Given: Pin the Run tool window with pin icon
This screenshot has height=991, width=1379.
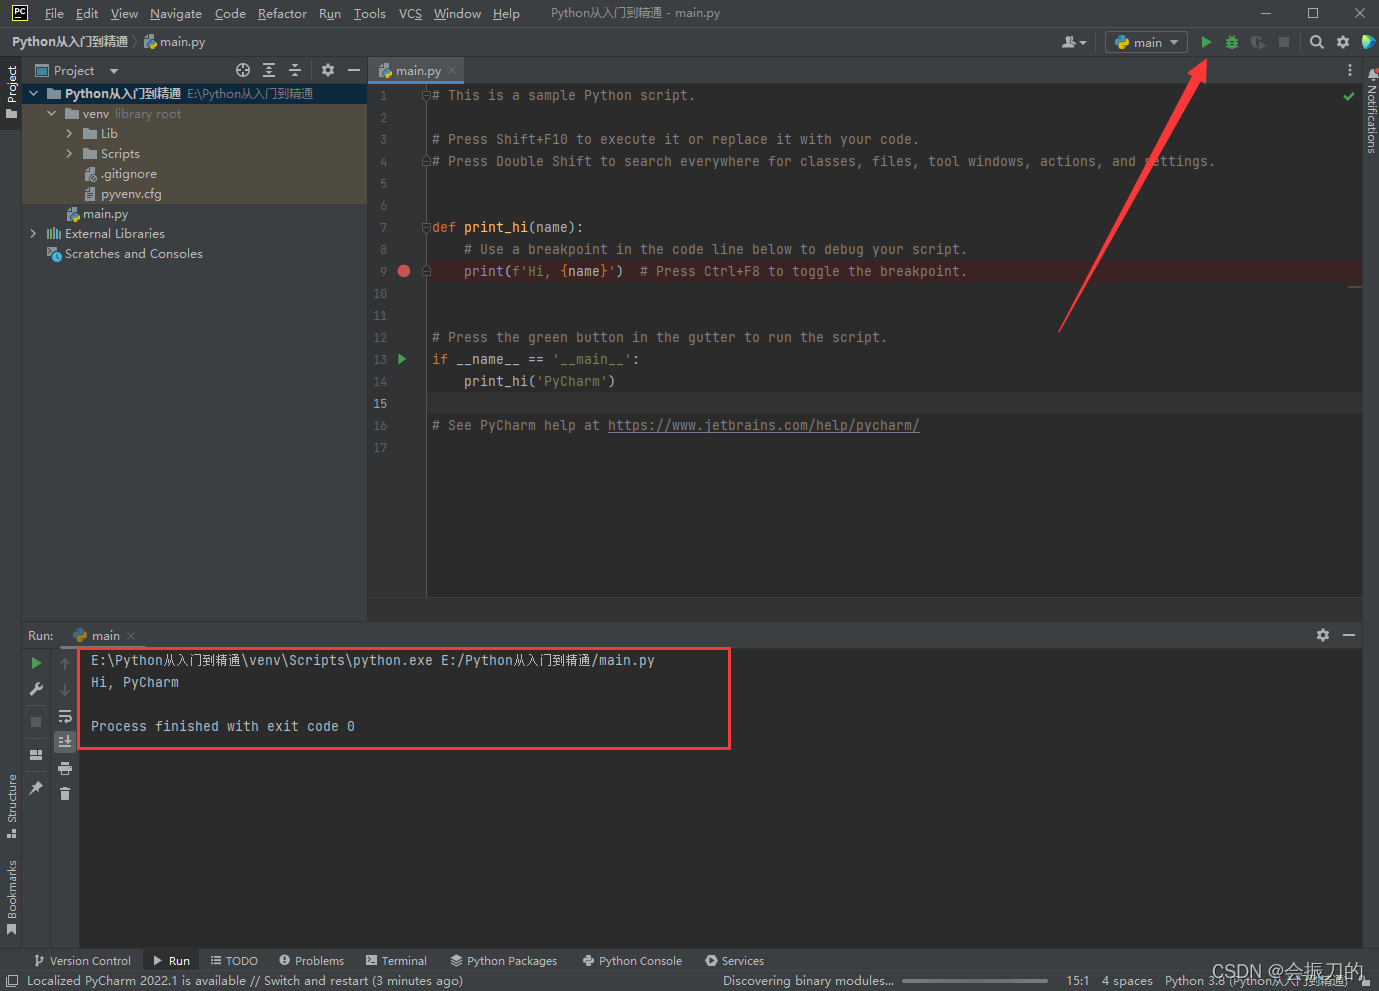Looking at the screenshot, I should click(35, 789).
